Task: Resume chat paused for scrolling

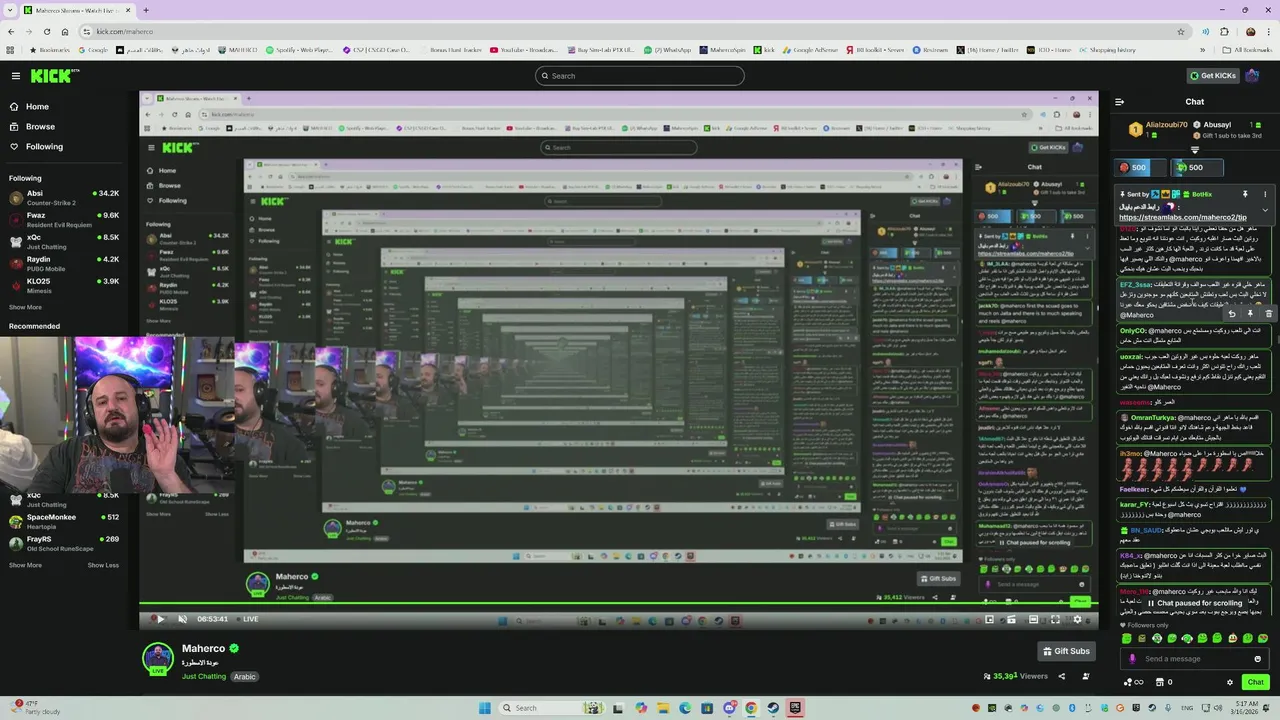Action: (x=1193, y=603)
